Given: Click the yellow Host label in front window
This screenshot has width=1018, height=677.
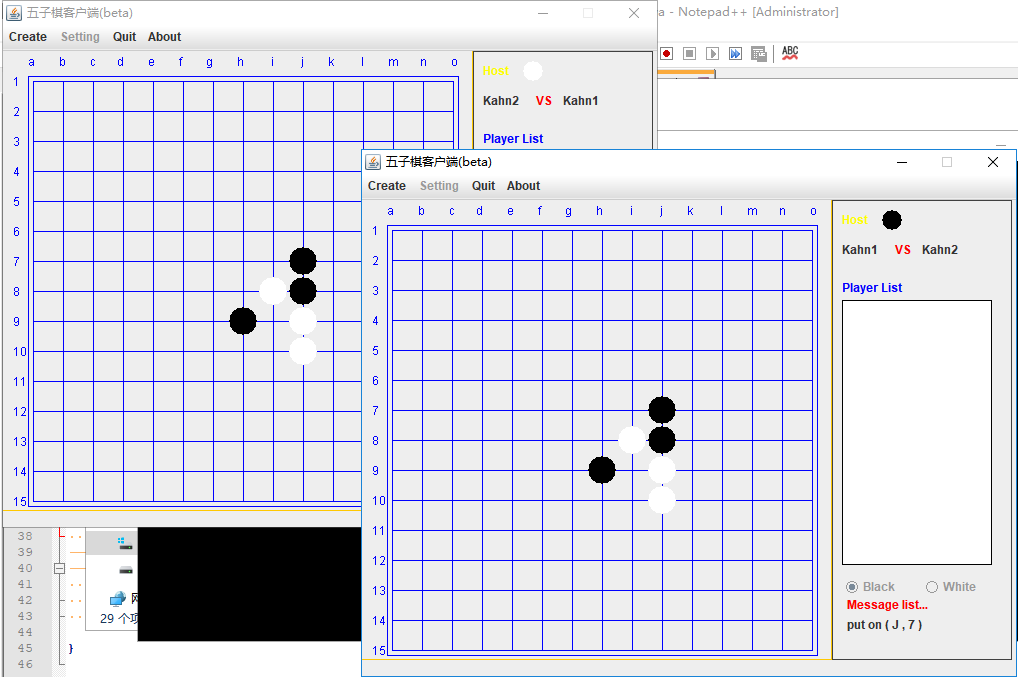Looking at the screenshot, I should [854, 220].
